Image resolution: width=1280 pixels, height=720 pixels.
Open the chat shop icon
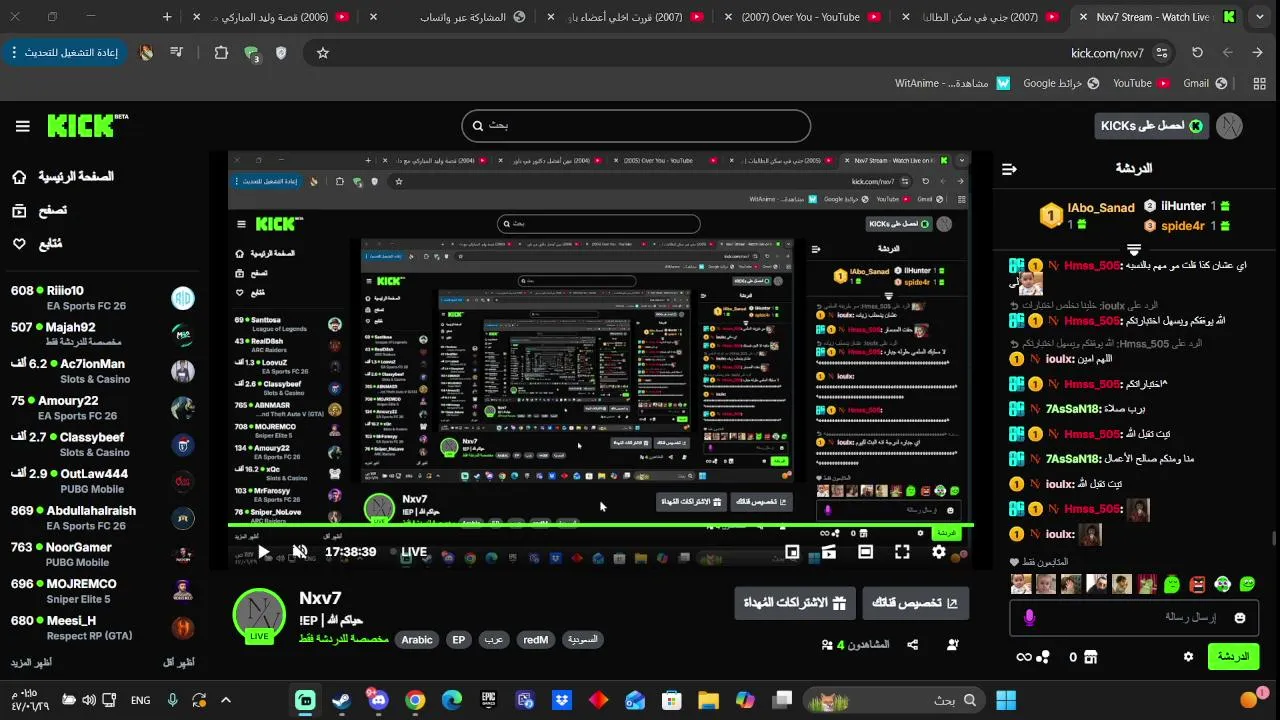pyautogui.click(x=1090, y=657)
